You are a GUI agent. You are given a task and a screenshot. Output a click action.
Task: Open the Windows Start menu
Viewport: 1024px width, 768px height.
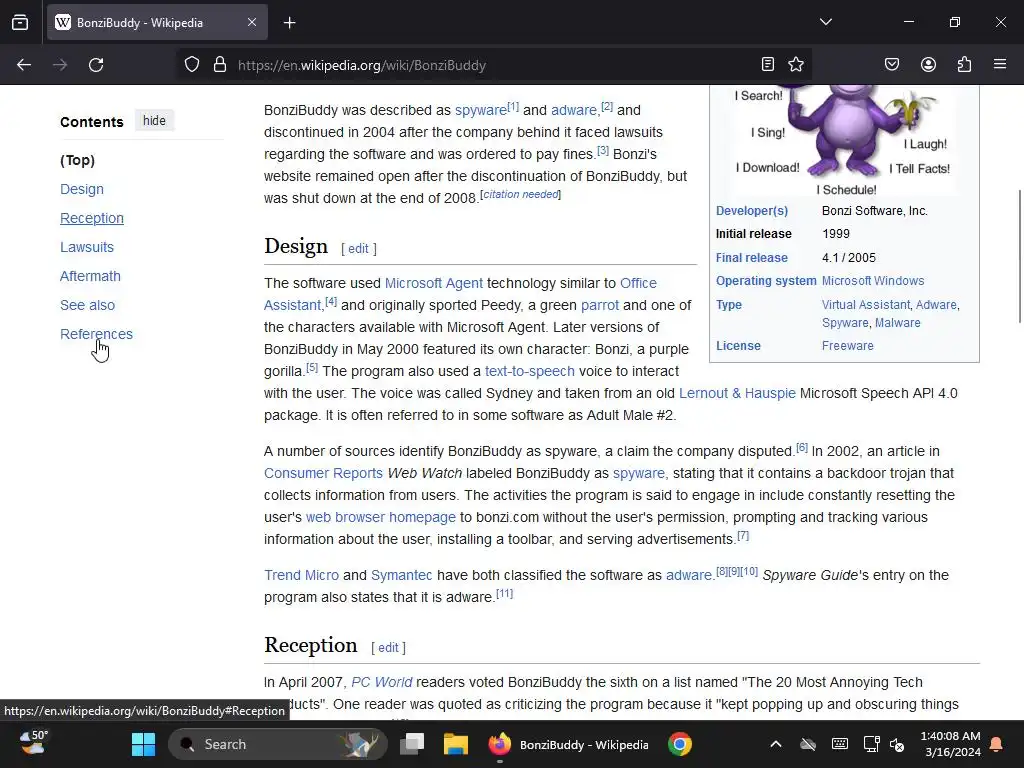[x=143, y=744]
